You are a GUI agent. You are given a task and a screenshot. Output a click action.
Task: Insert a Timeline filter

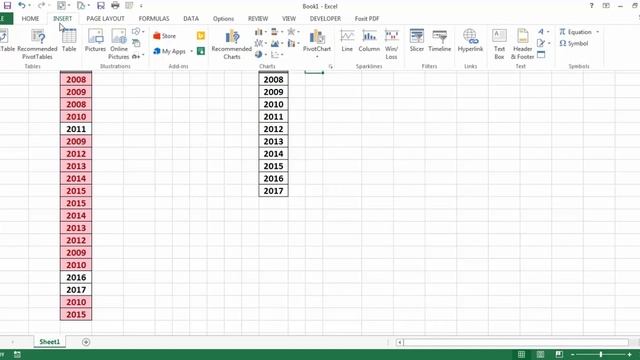(440, 40)
